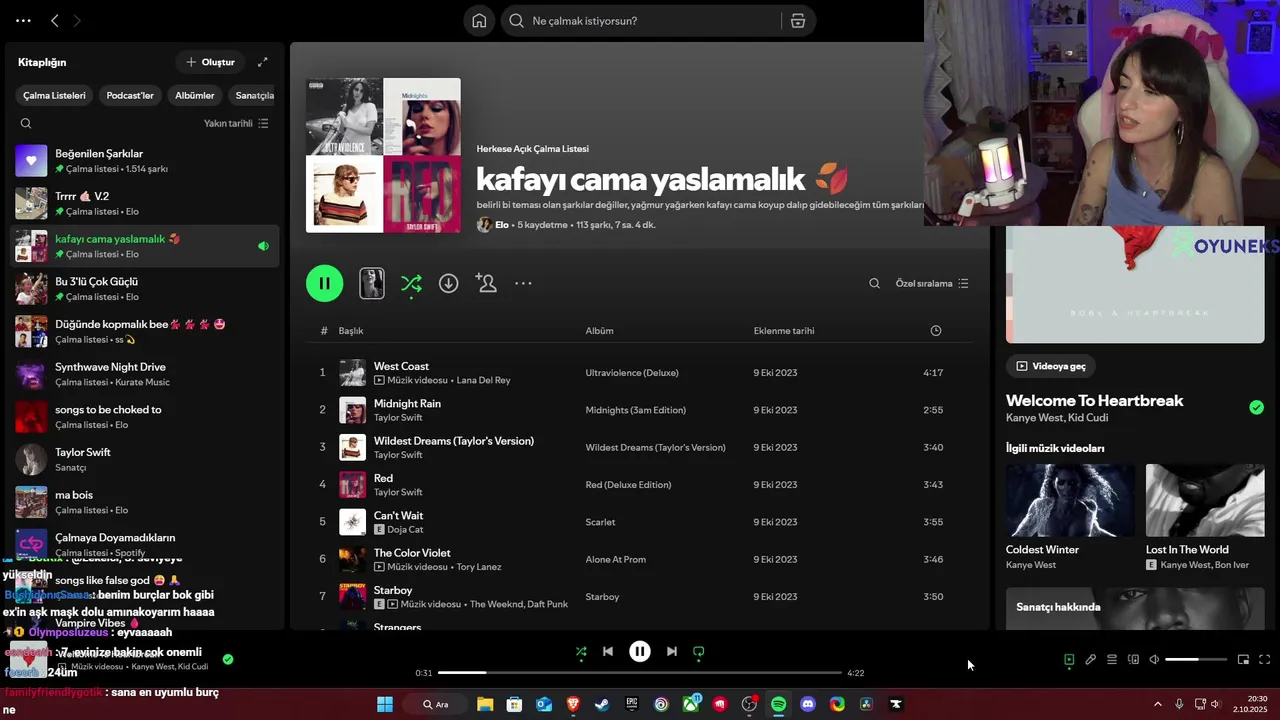This screenshot has height=720, width=1280.
Task: Open connect to a device
Action: click(x=1133, y=660)
